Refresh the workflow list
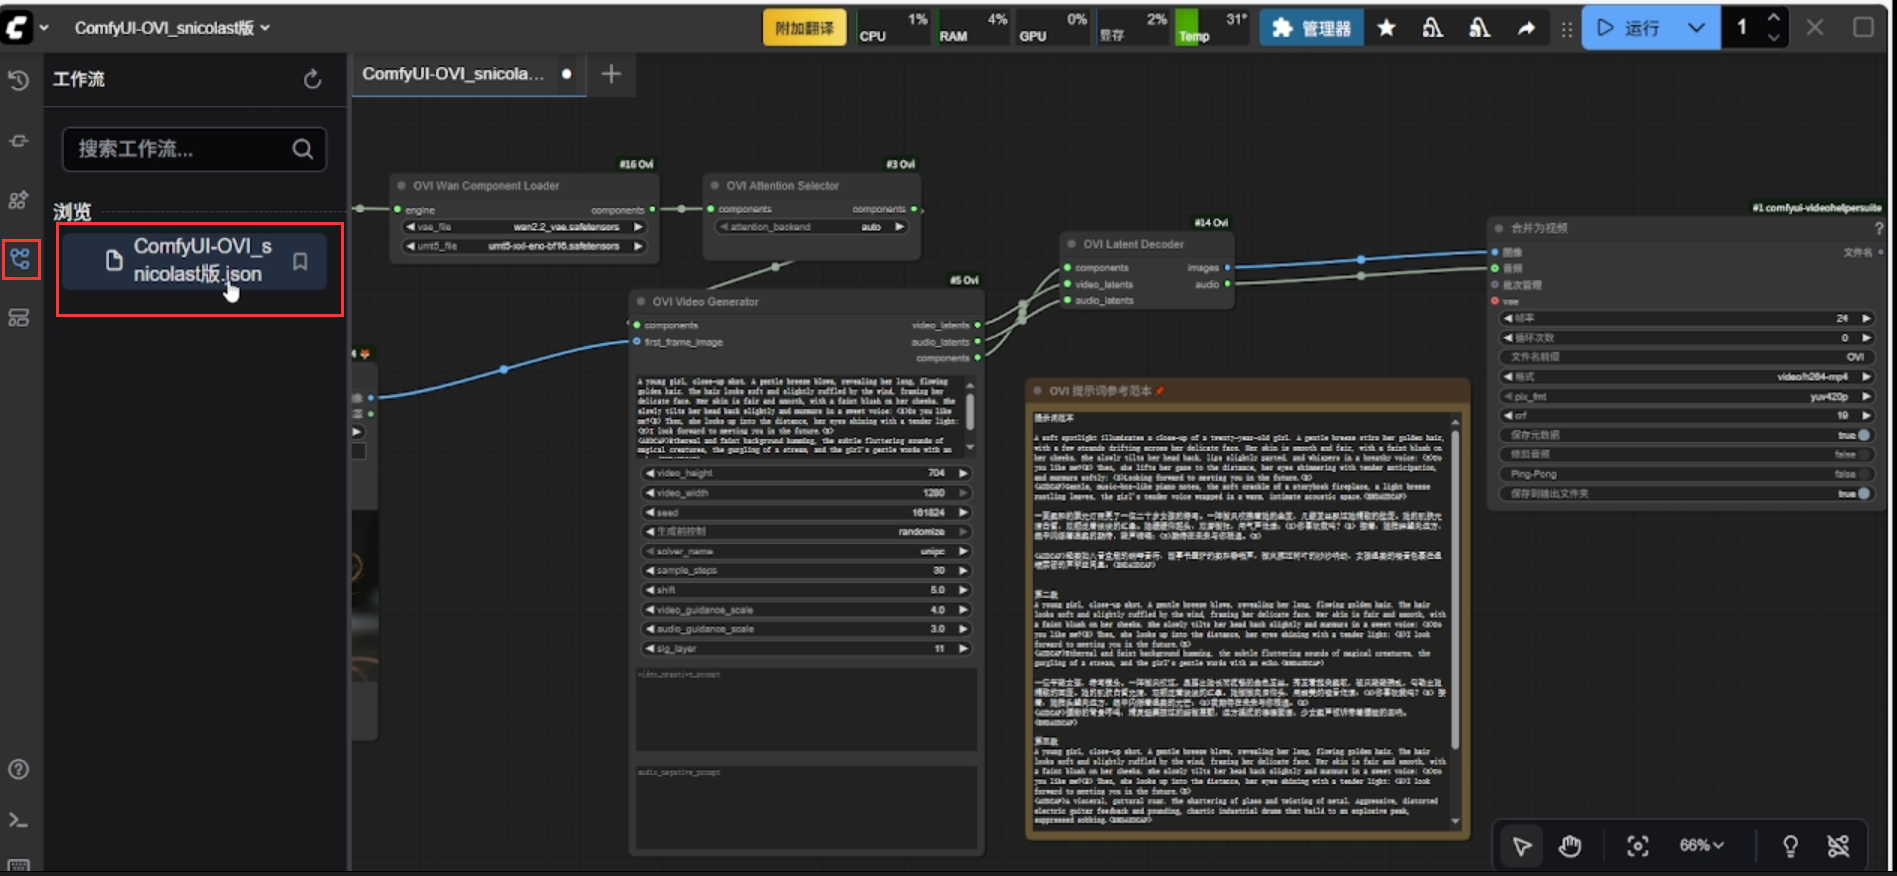 click(x=312, y=79)
